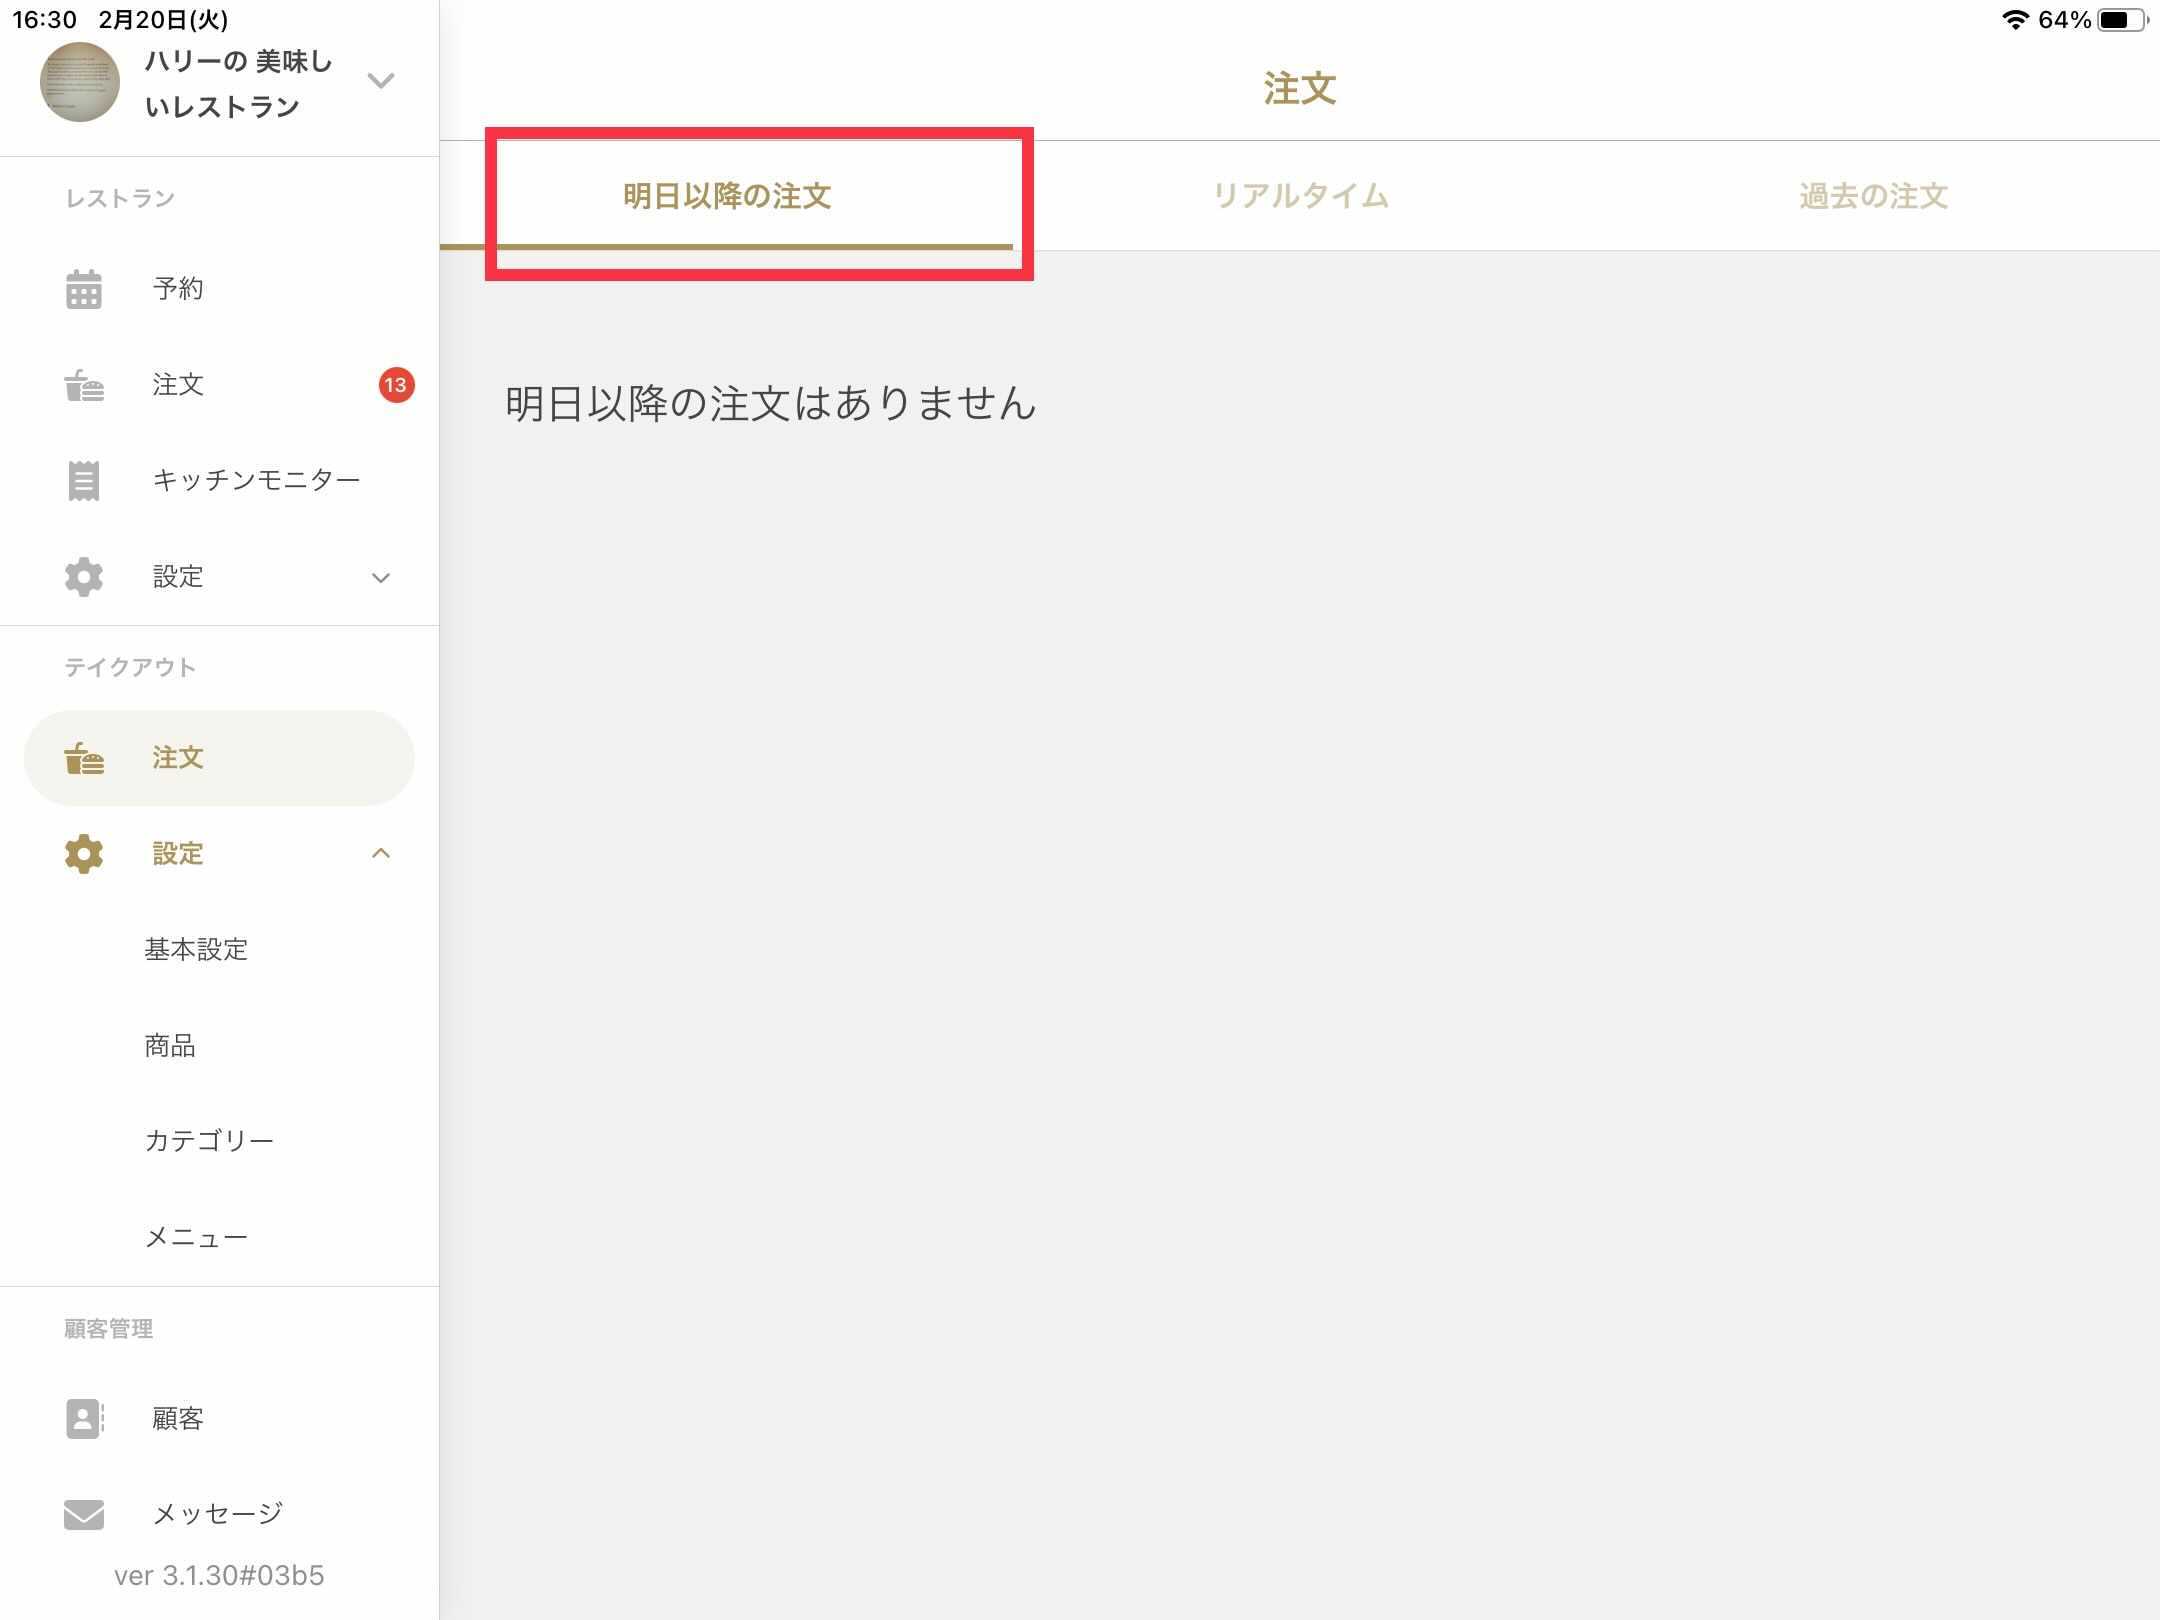Screen dimensions: 2160x1620
Task: Select the 明日以降の注文 tab
Action: click(727, 196)
